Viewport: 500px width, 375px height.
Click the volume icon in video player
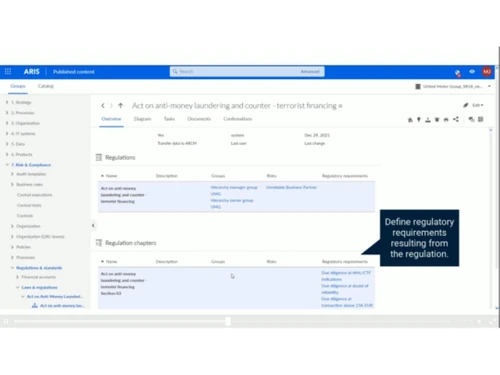[x=479, y=321]
